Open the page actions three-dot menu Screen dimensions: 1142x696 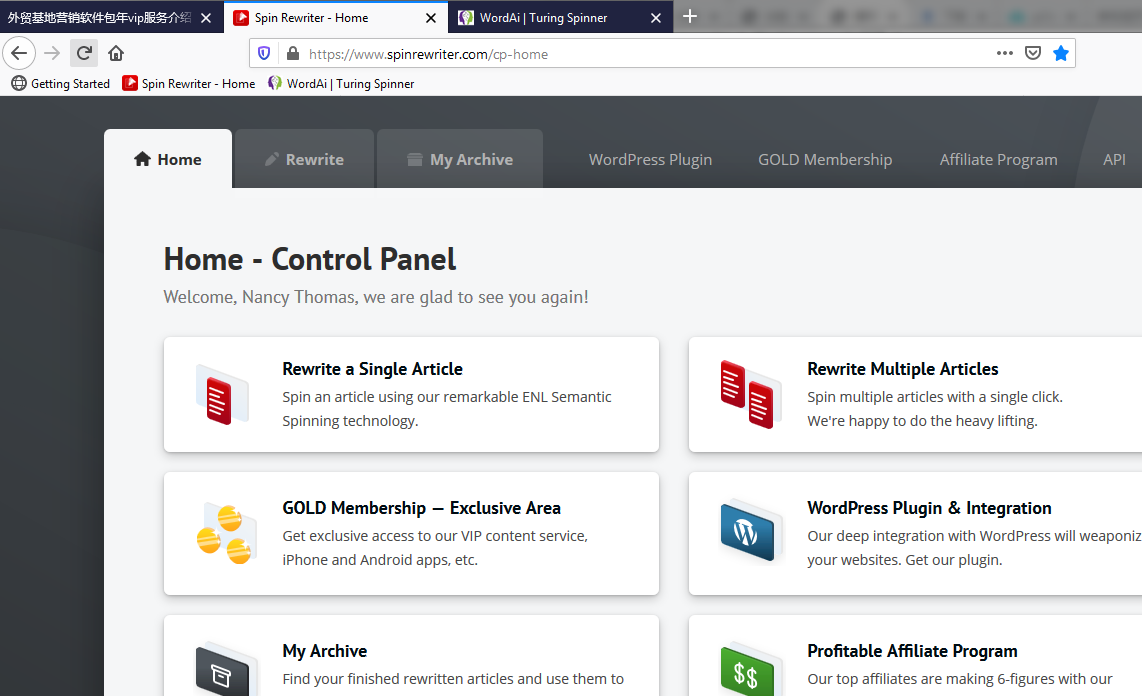(1005, 53)
